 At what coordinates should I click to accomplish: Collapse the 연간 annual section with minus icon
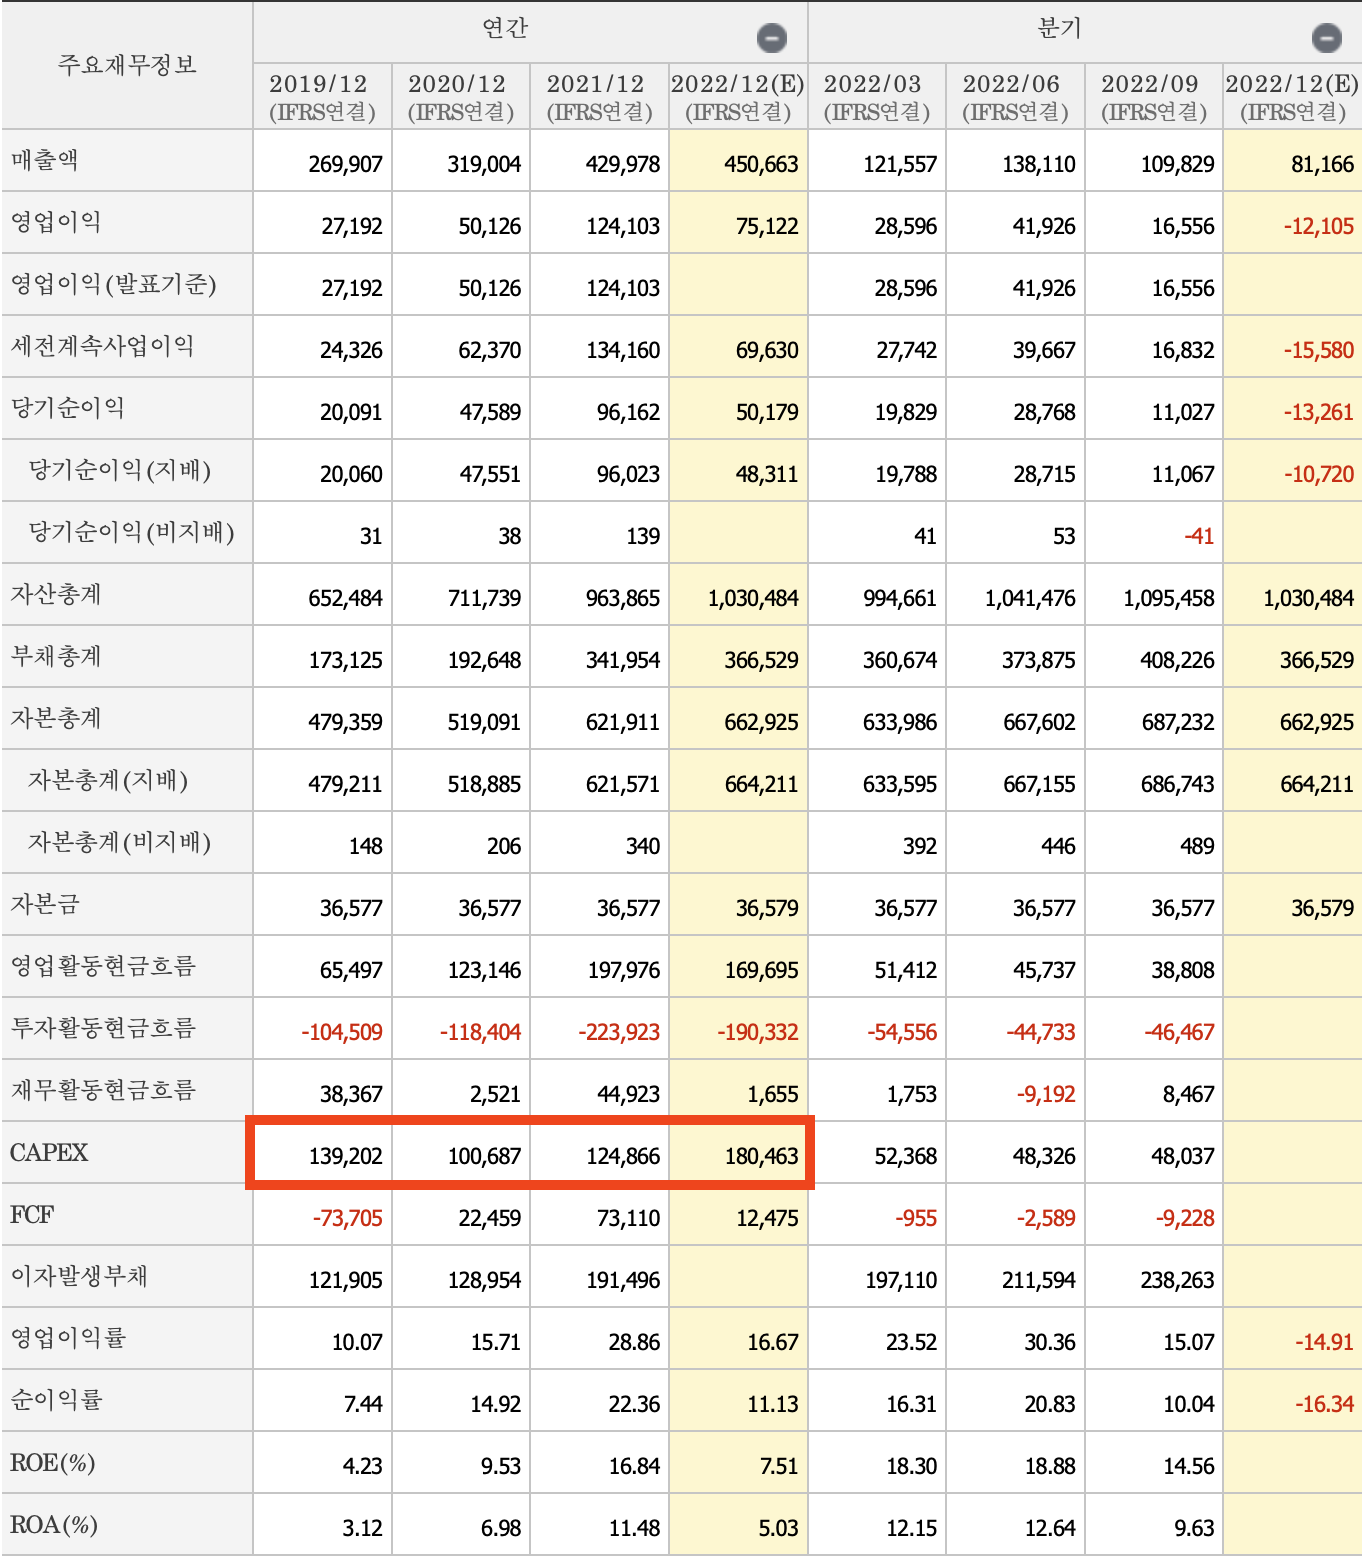[x=771, y=39]
